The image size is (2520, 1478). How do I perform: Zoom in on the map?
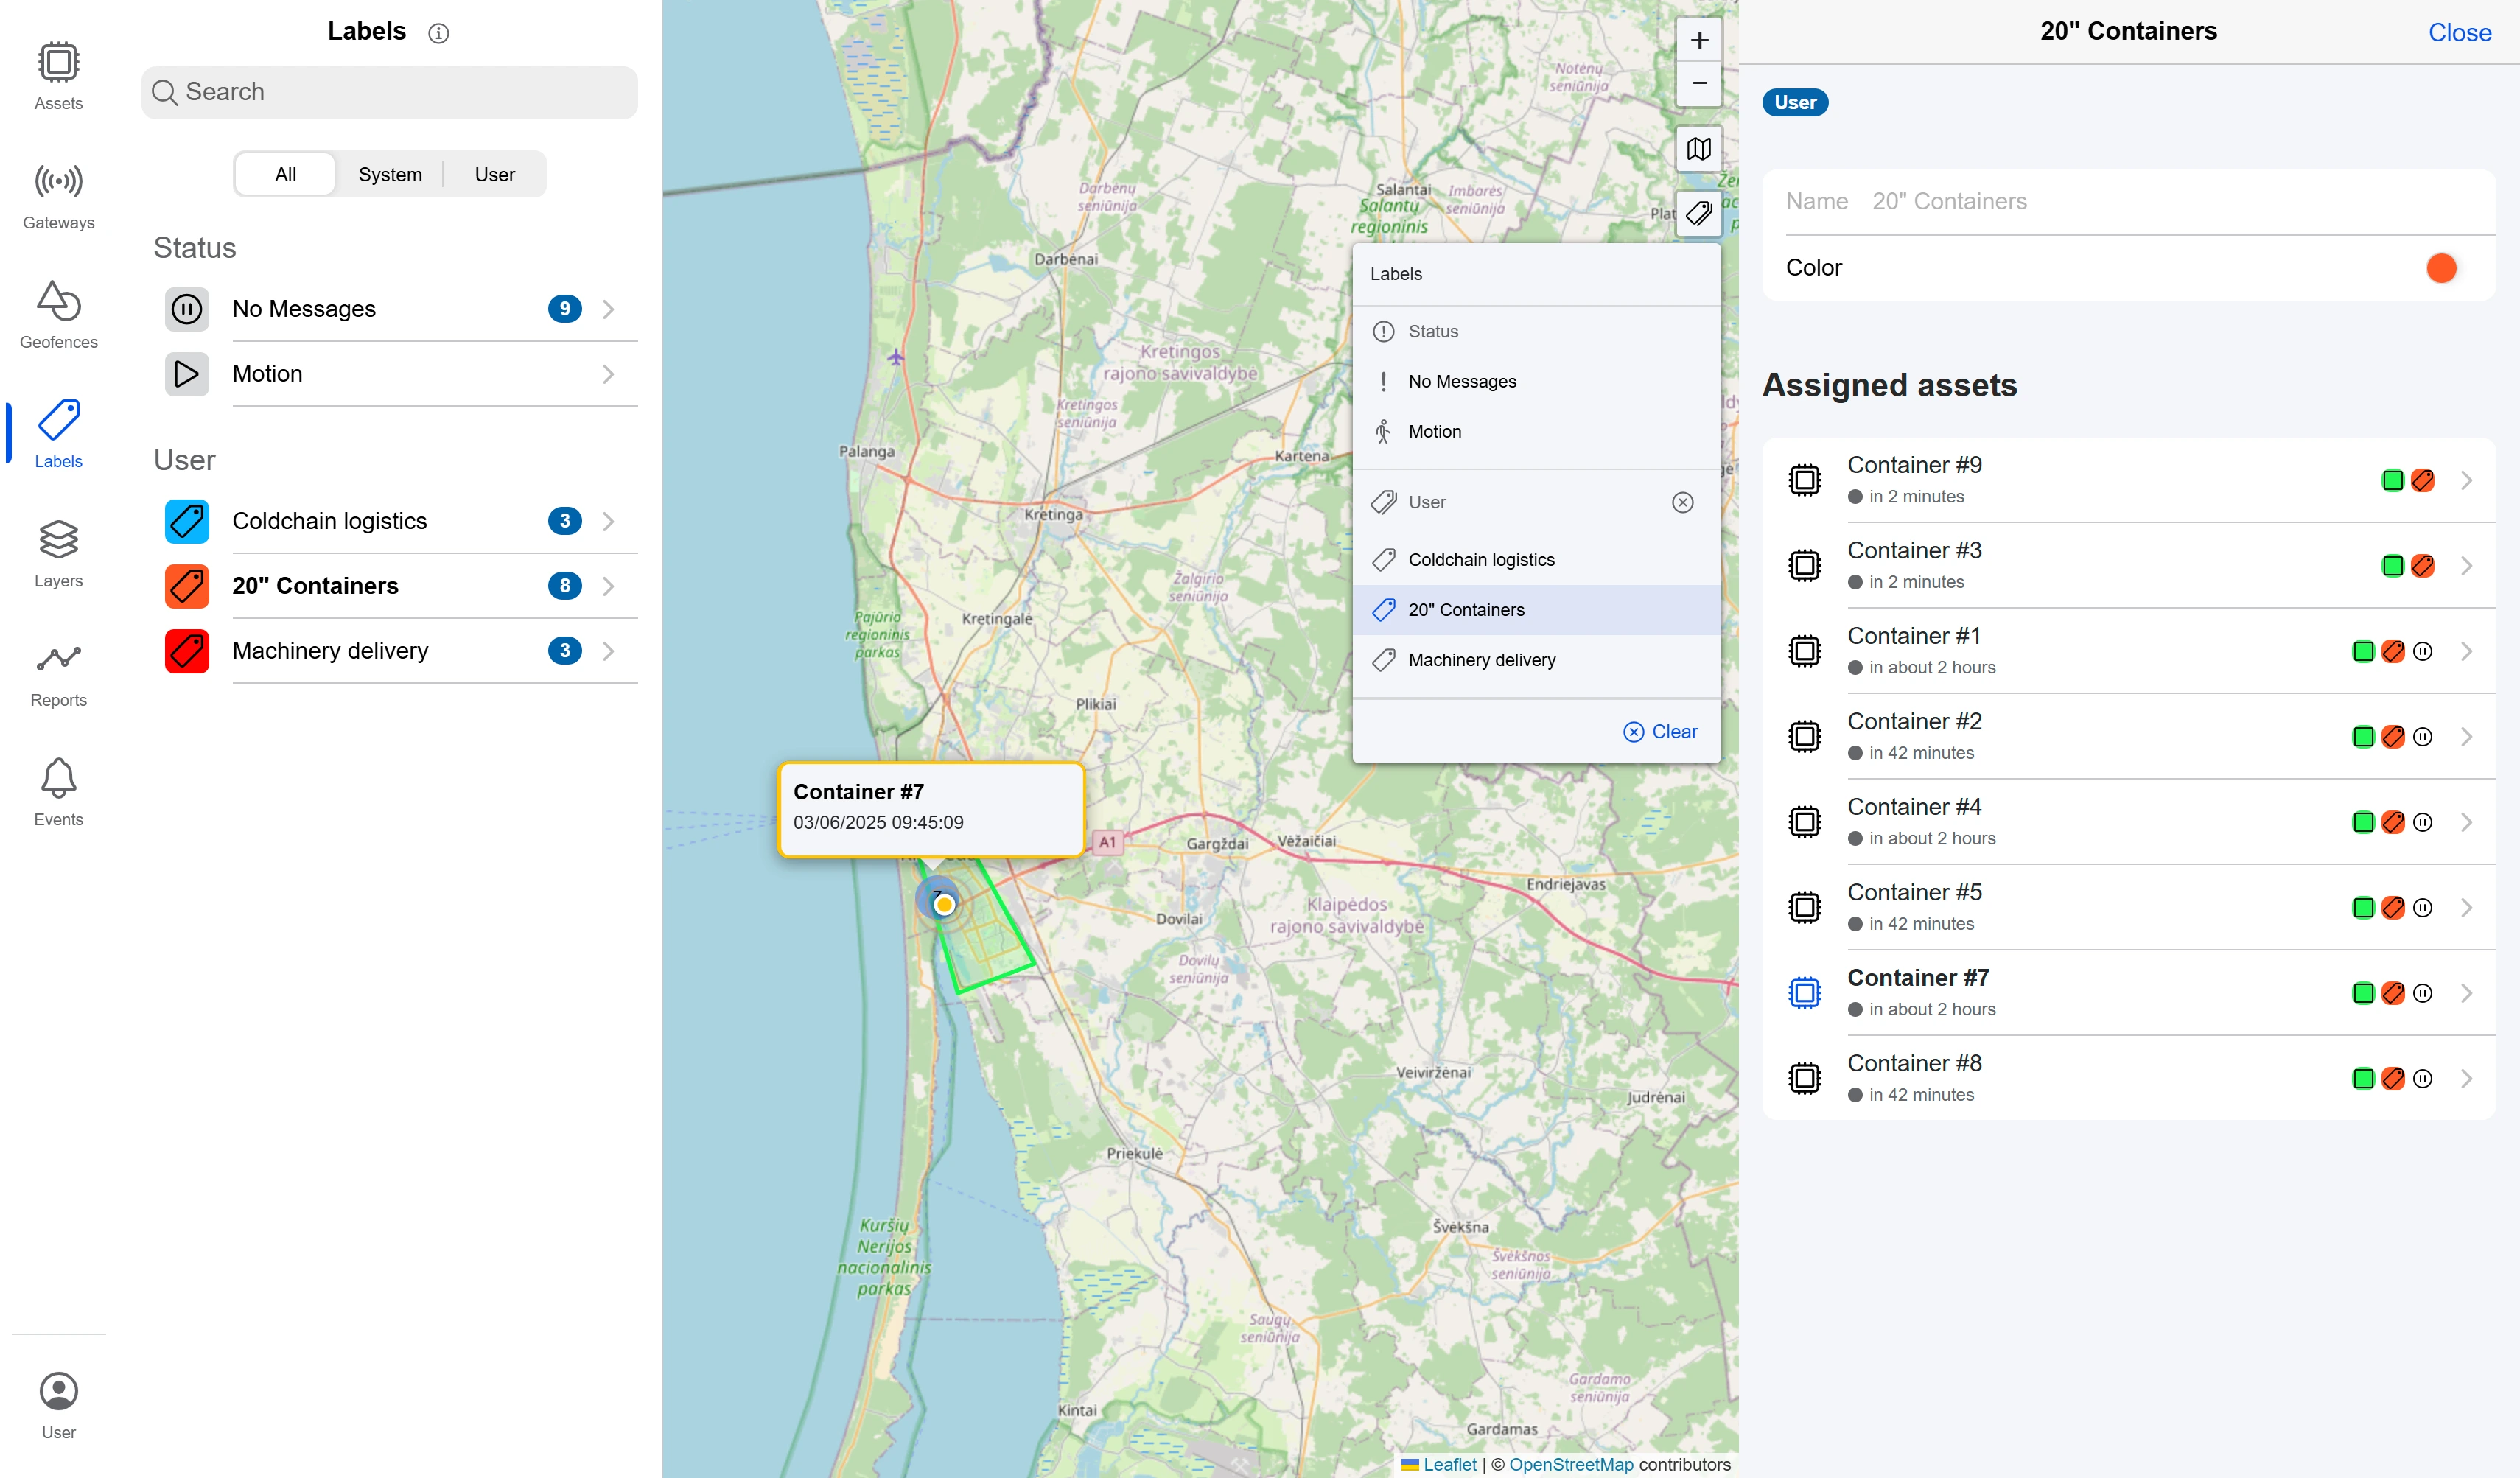pyautogui.click(x=1698, y=41)
